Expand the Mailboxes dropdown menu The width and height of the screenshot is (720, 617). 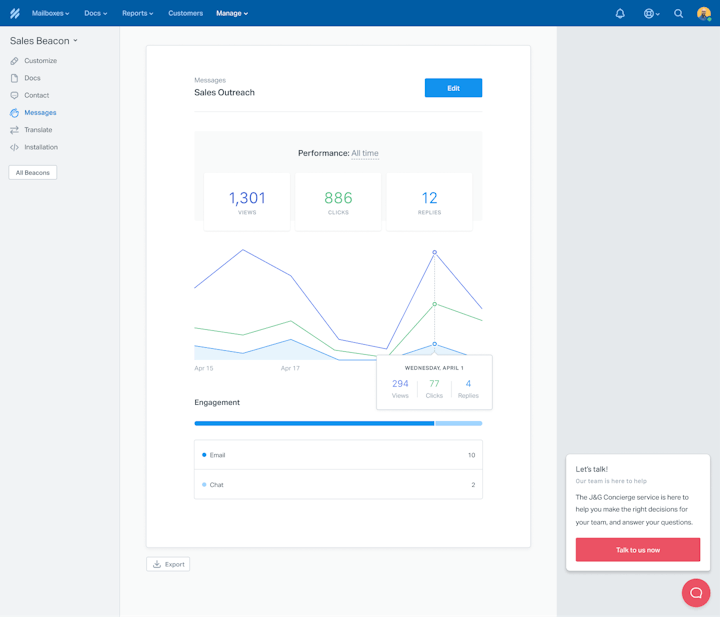point(50,13)
